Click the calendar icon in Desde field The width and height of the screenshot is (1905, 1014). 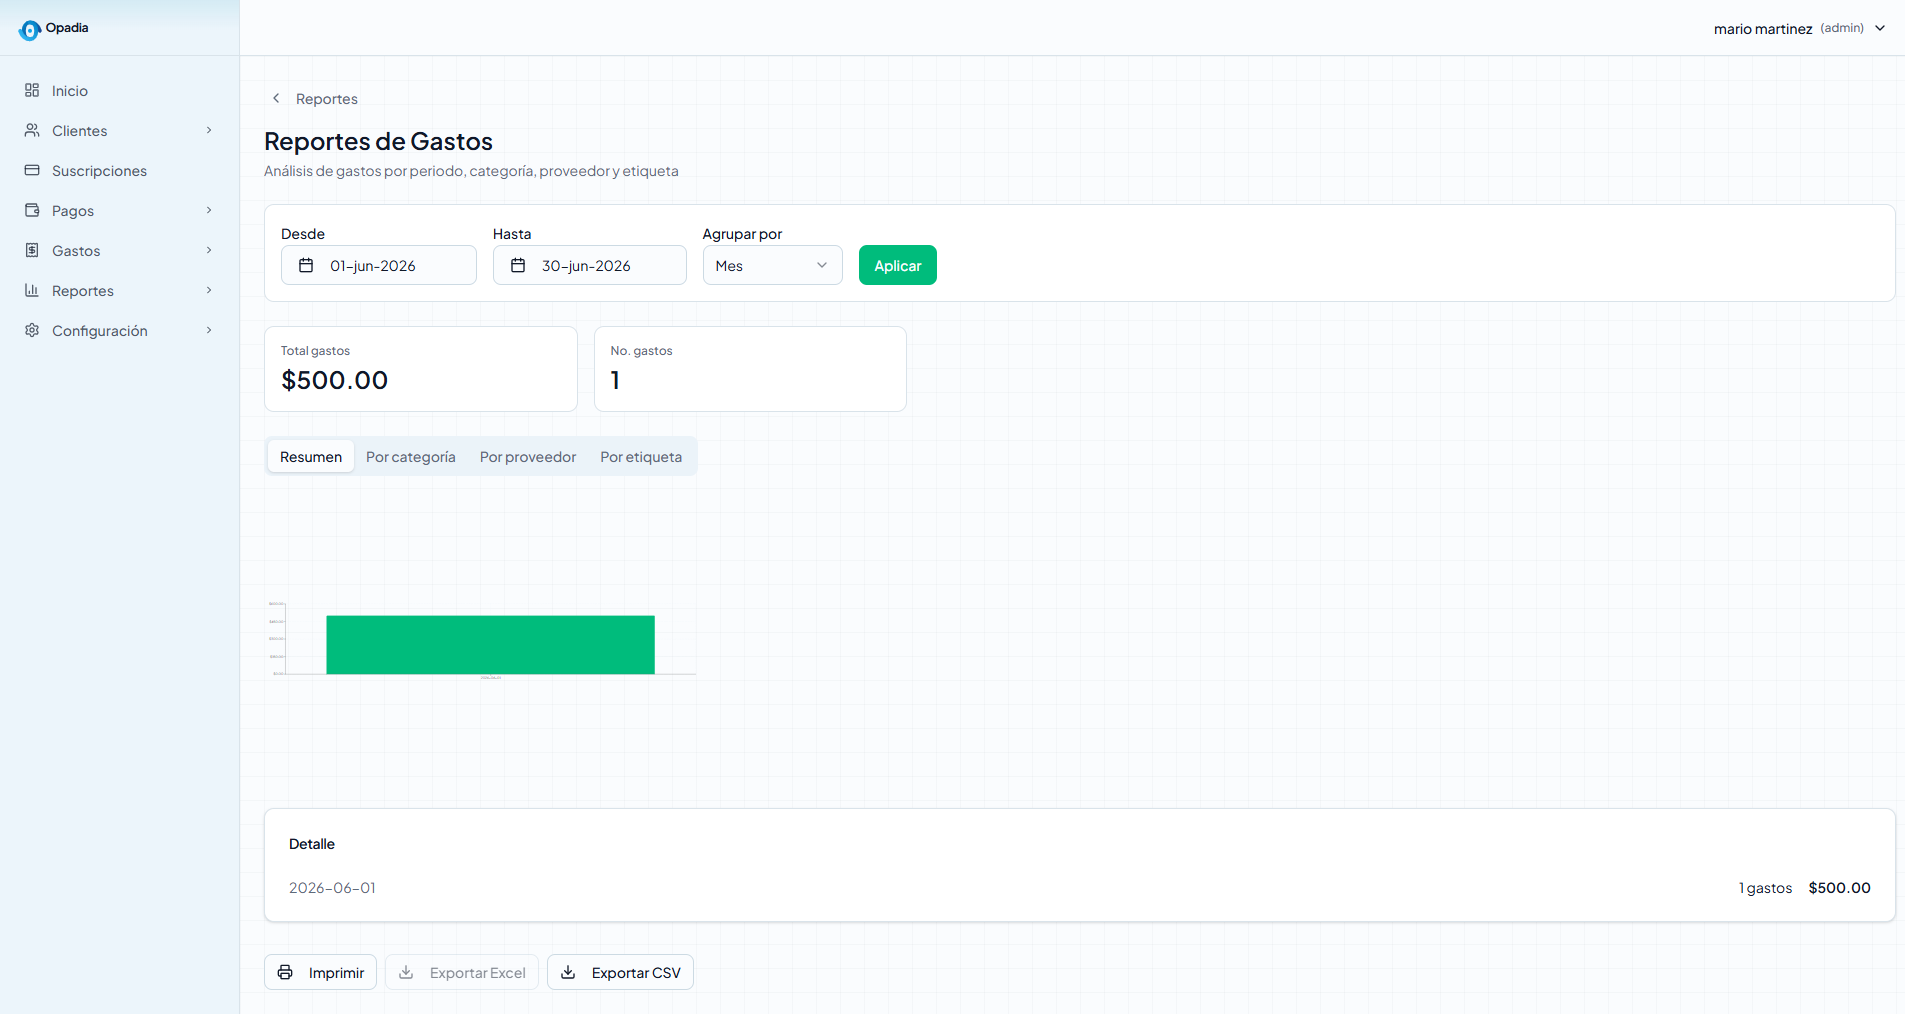click(x=307, y=265)
